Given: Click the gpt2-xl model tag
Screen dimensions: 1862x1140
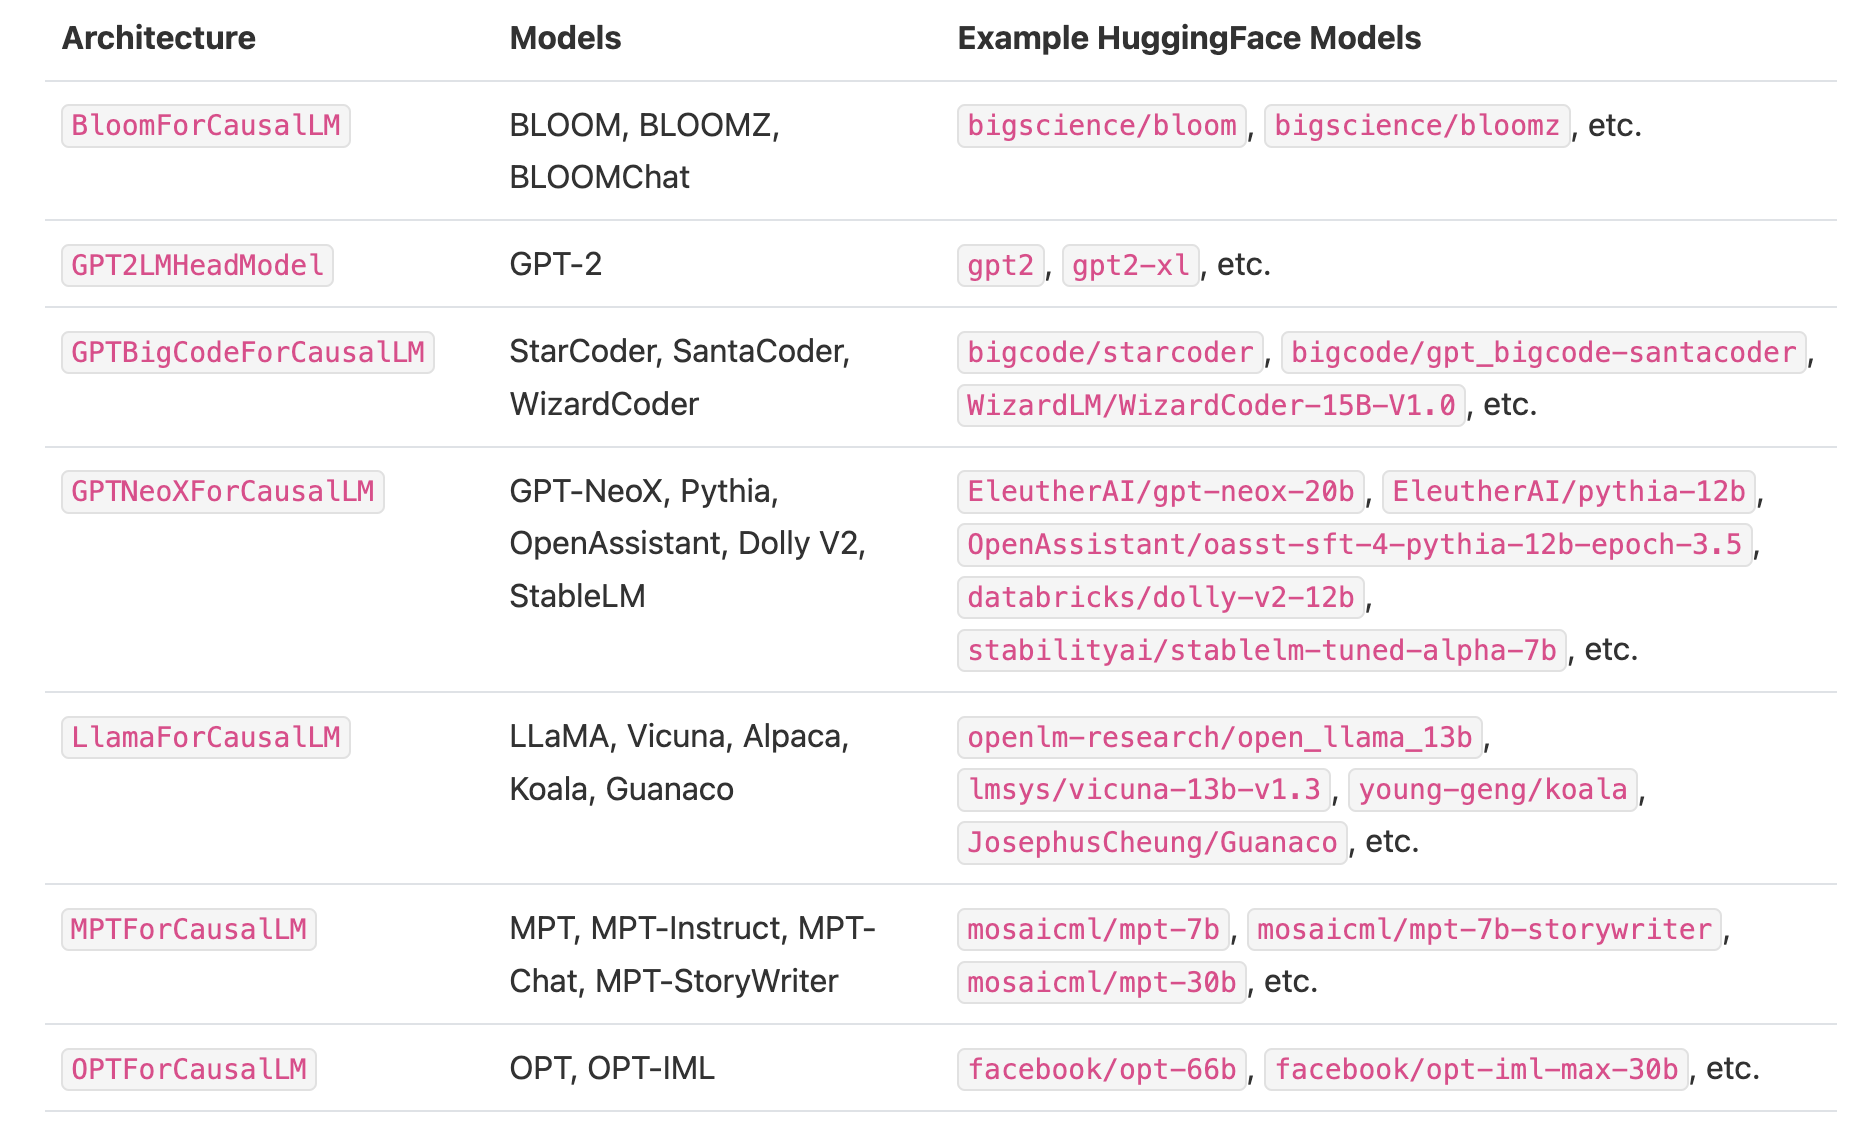Looking at the screenshot, I should coord(1131,266).
